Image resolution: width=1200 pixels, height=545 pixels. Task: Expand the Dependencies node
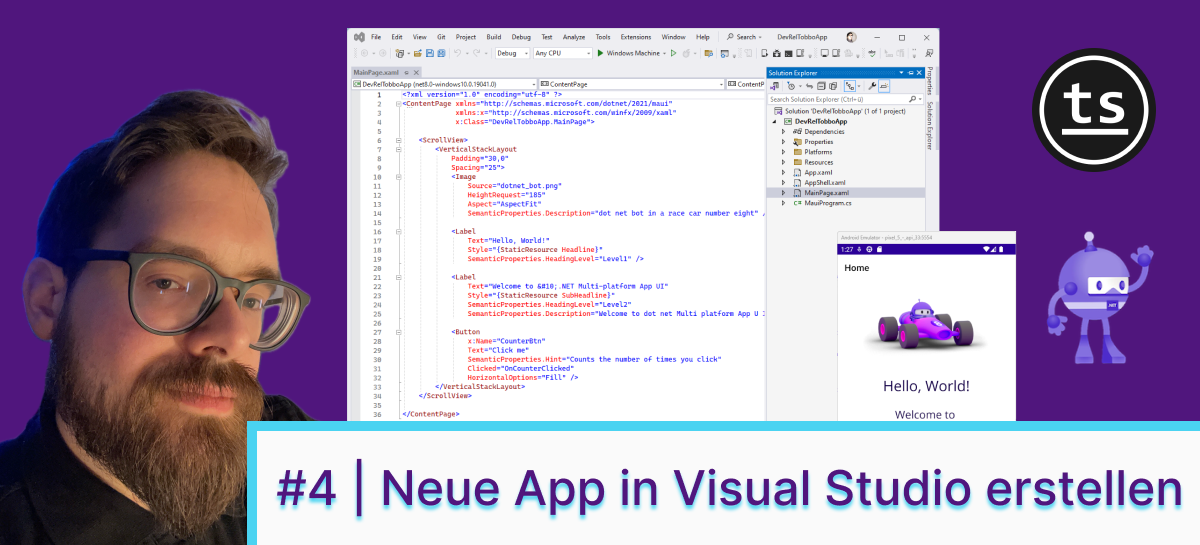click(x=784, y=131)
